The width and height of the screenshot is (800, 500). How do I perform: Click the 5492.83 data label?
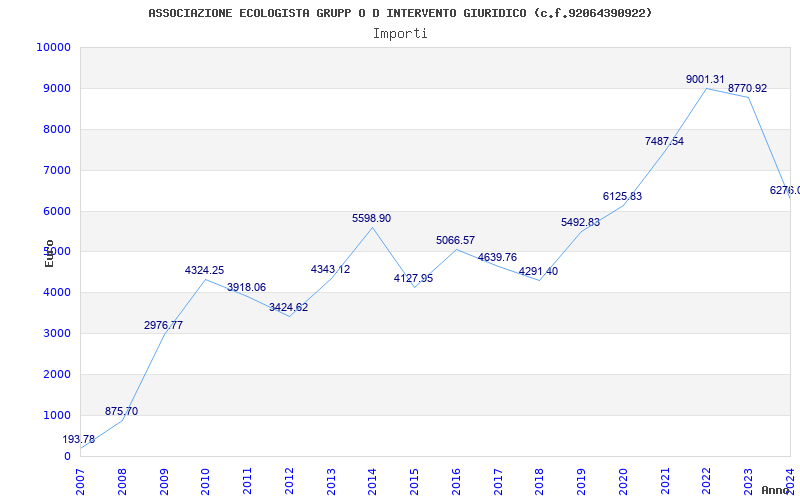pyautogui.click(x=581, y=222)
